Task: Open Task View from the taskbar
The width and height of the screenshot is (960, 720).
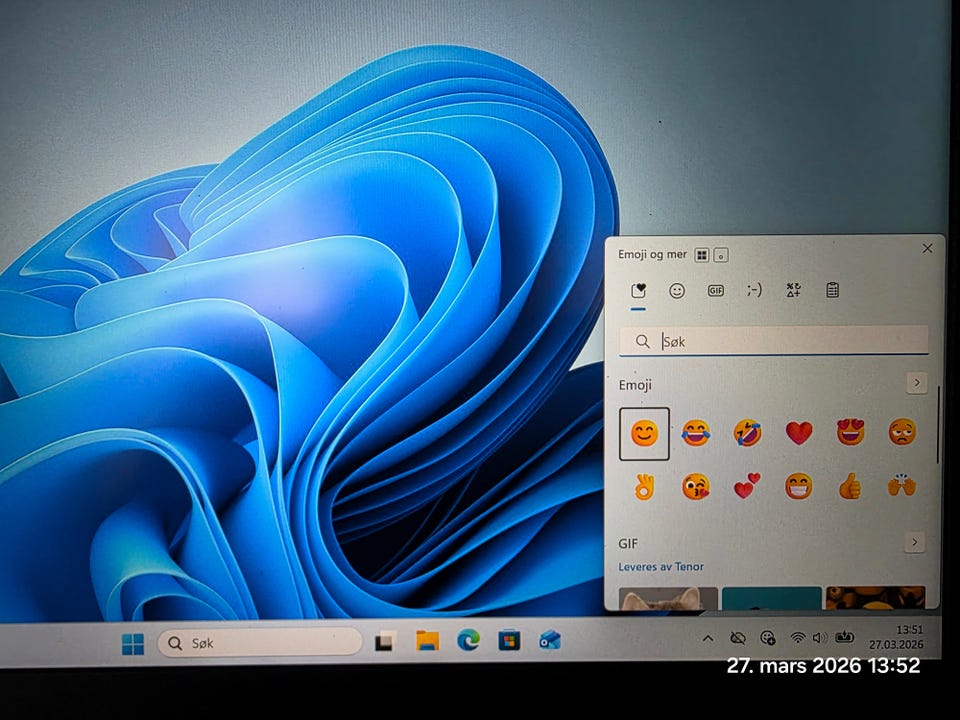Action: coord(384,642)
